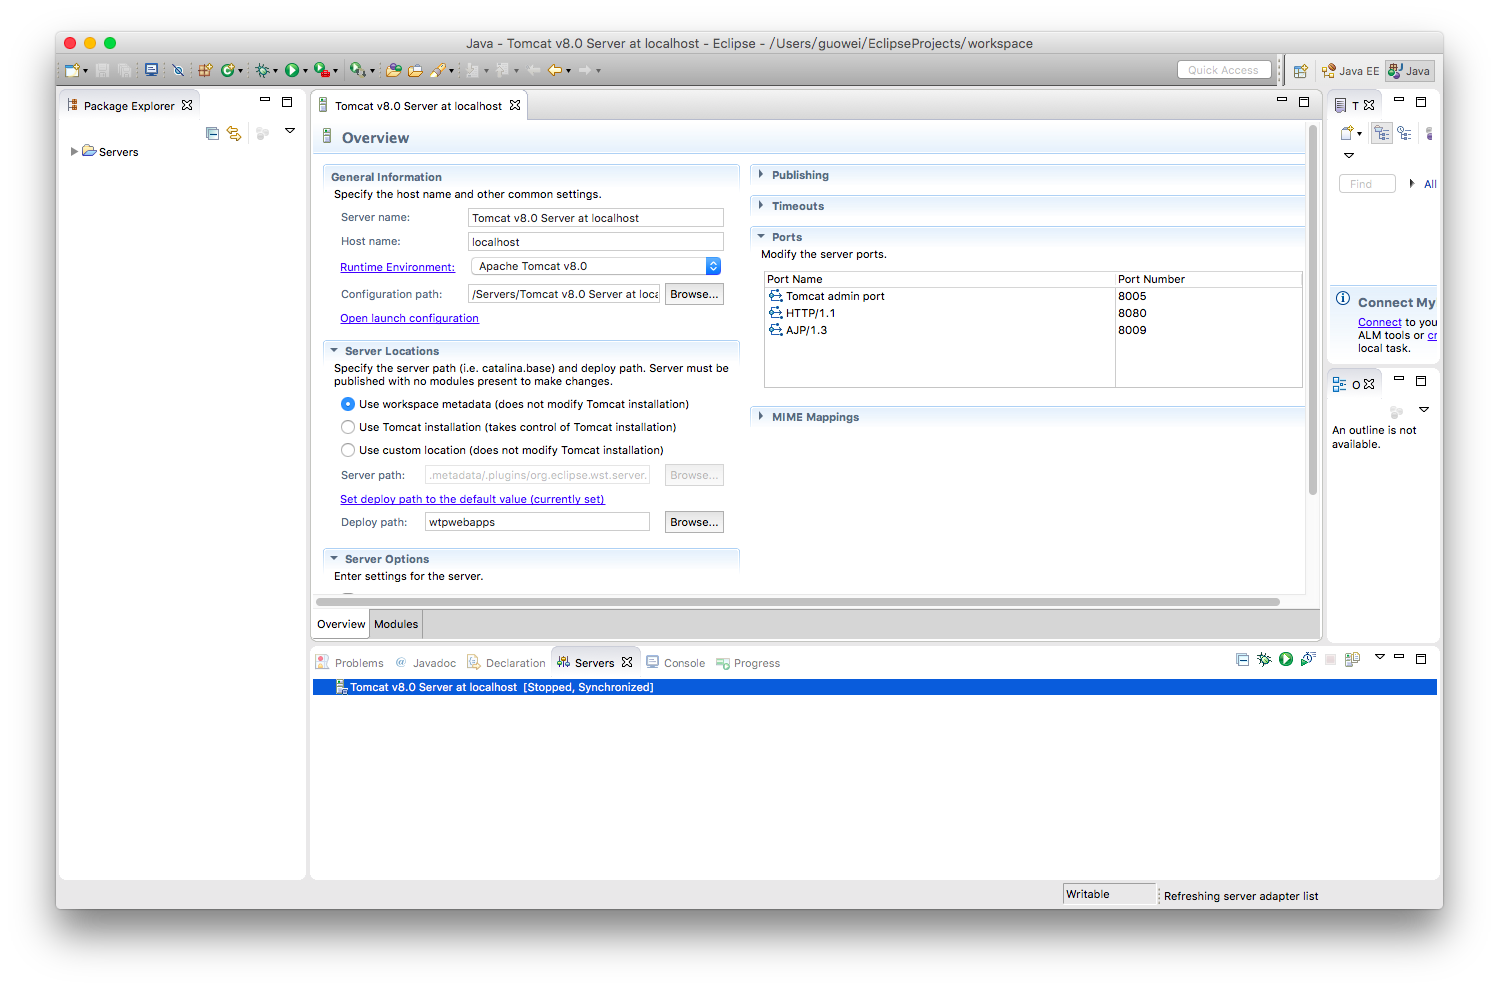
Task: Open the Declaration view tab
Action: pos(507,663)
